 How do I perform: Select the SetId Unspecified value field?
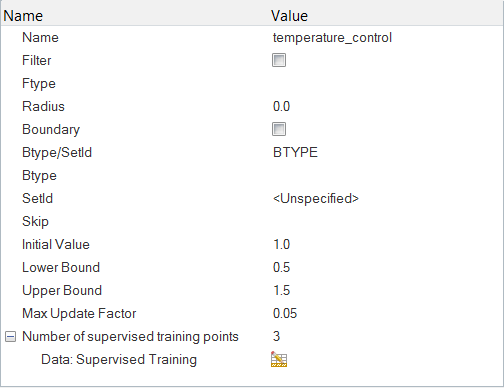click(x=387, y=198)
